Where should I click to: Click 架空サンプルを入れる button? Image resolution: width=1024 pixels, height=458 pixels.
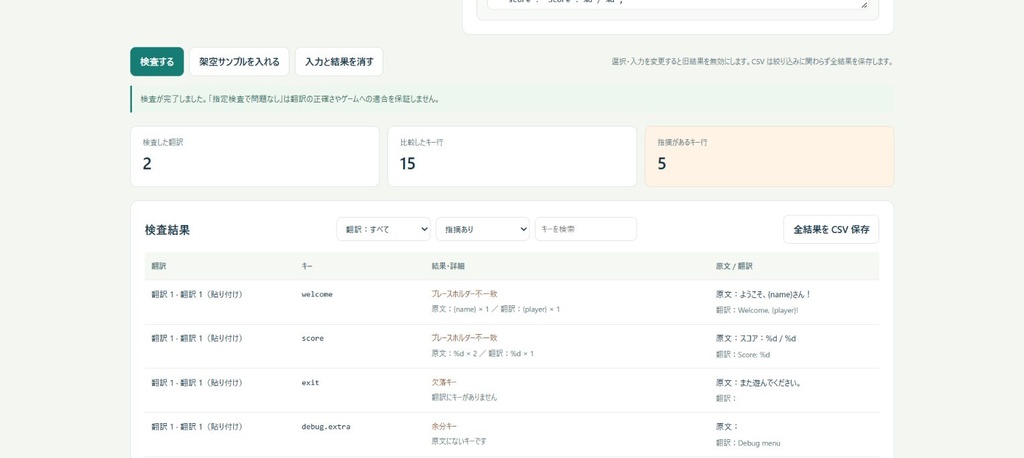(239, 61)
